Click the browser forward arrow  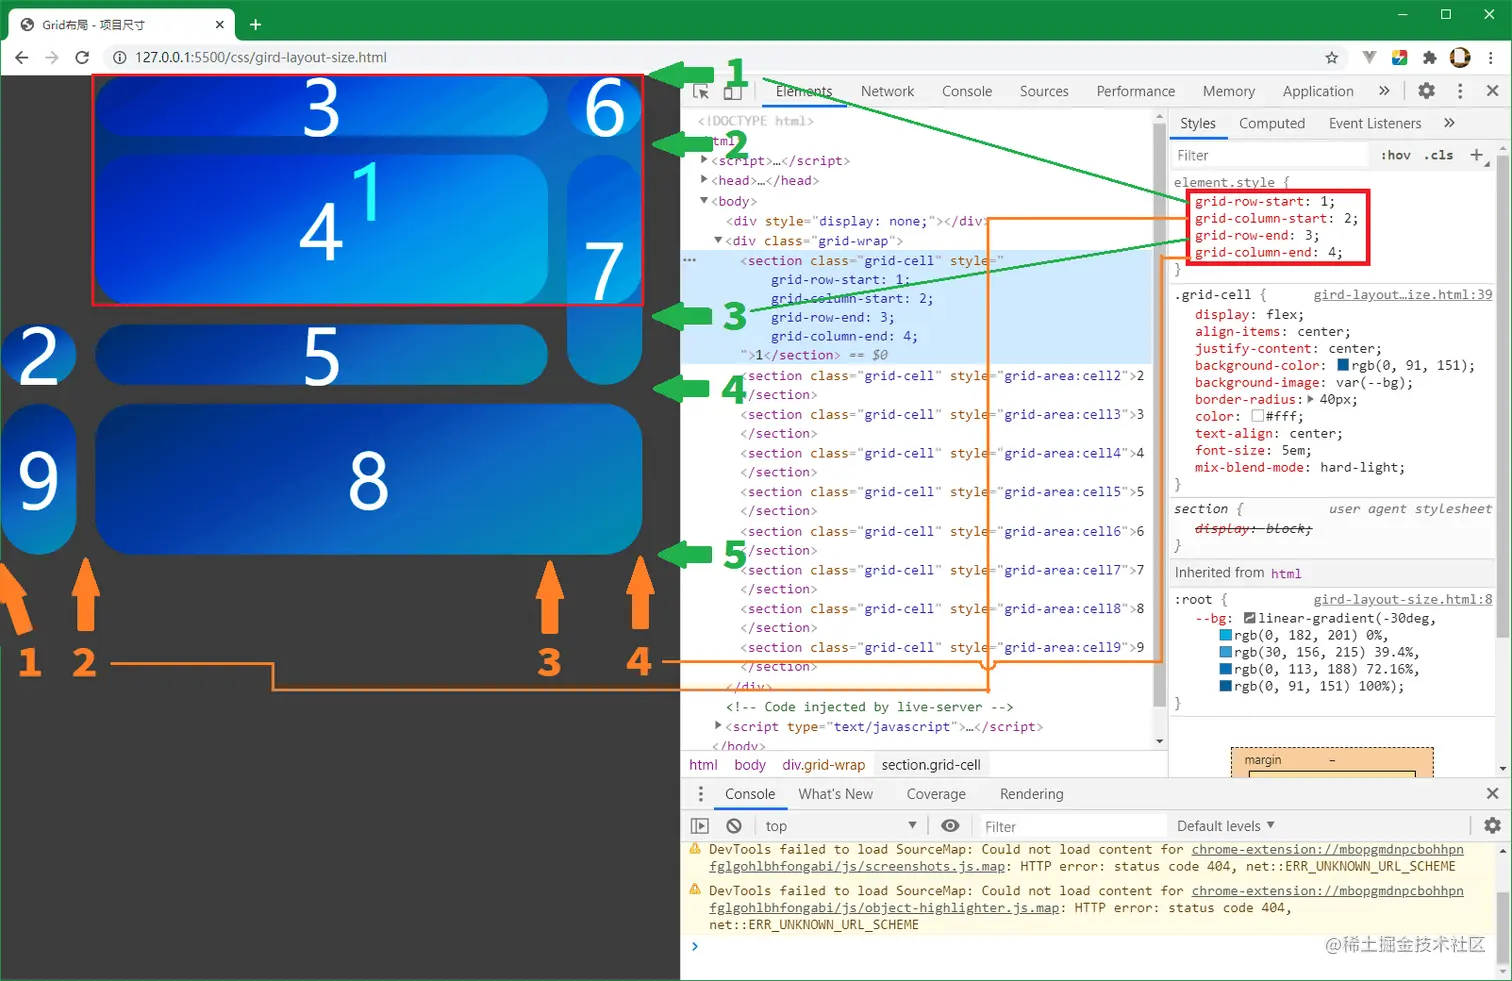[x=52, y=57]
